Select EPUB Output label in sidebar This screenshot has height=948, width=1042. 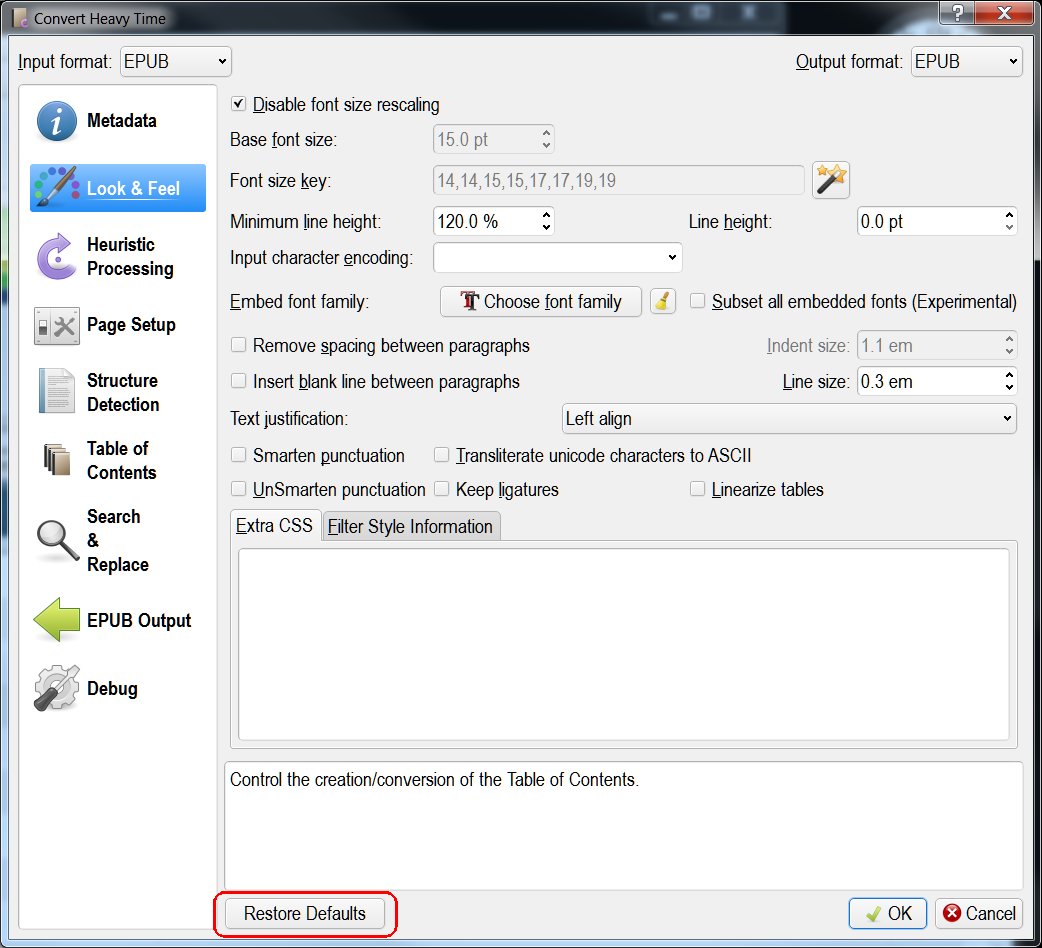139,620
